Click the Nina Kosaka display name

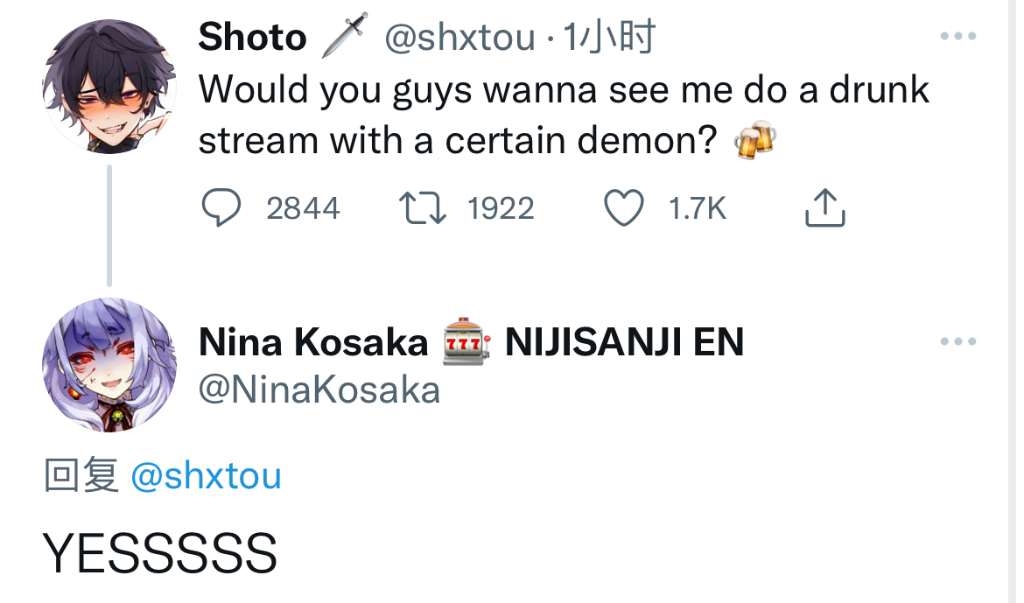pos(313,343)
